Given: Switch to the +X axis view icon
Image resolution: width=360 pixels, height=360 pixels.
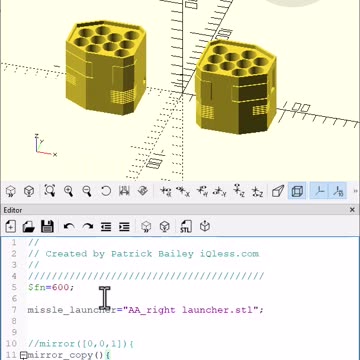Looking at the screenshot, I should (166, 191).
